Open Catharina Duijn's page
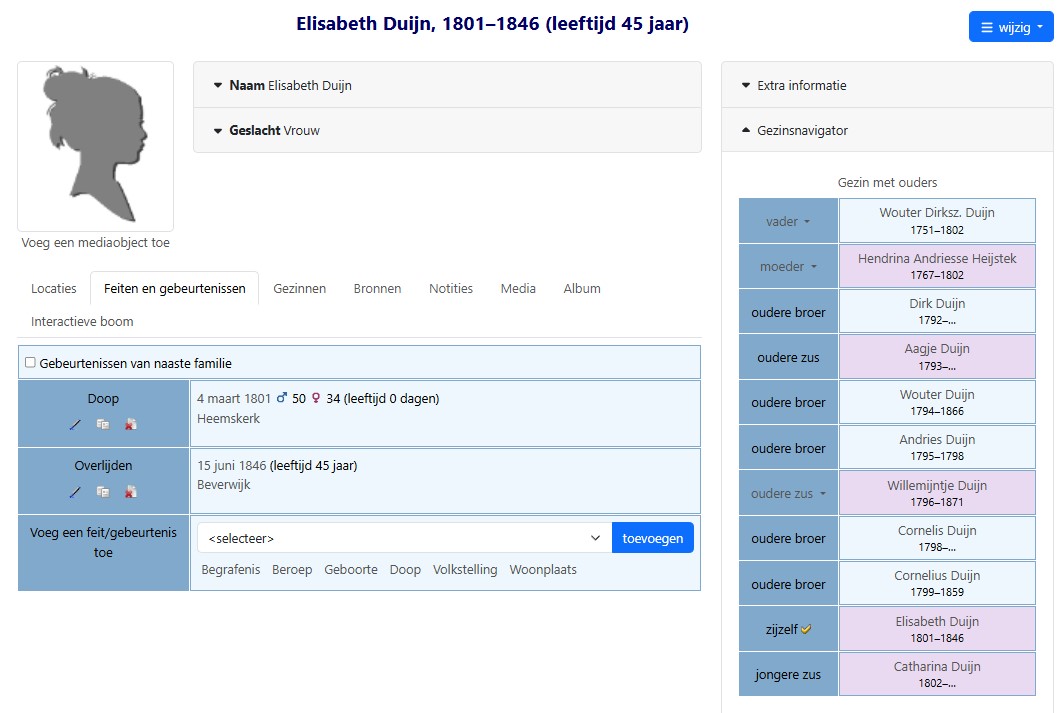Screen dimensions: 1060x713 click(937, 666)
